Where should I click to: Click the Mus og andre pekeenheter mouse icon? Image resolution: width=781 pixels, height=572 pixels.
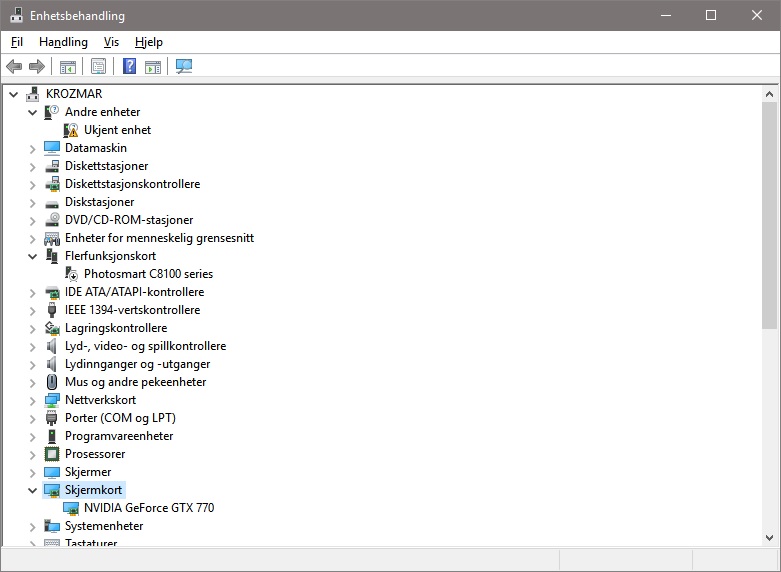[x=52, y=382]
